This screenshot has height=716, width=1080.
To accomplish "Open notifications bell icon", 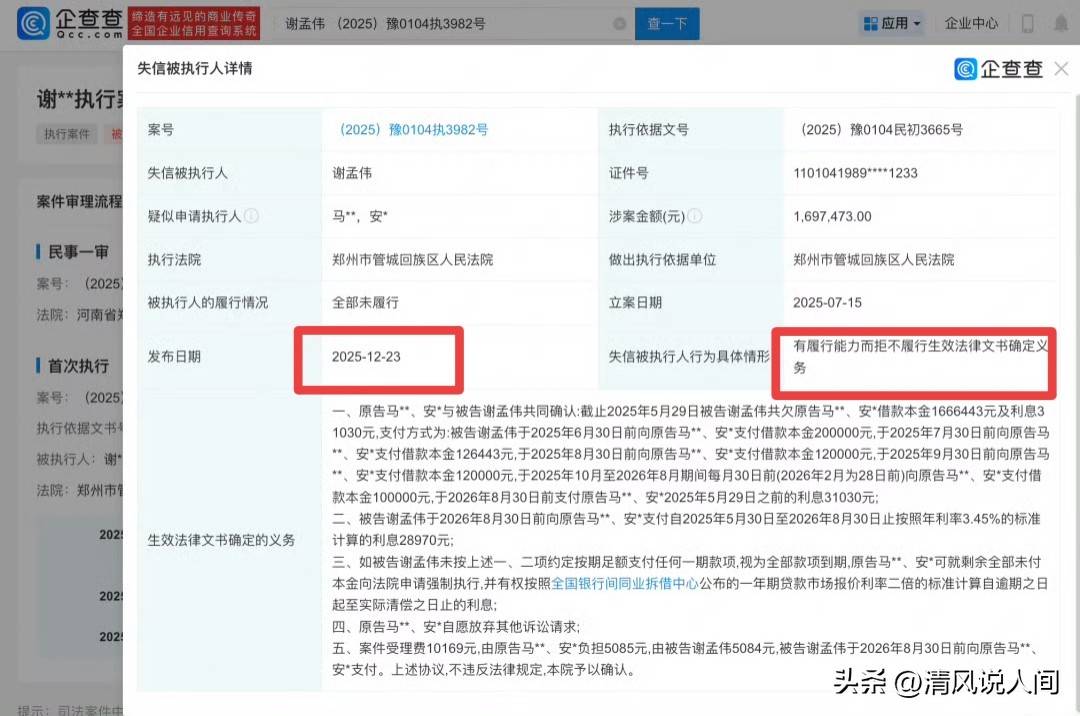I will 1060,23.
